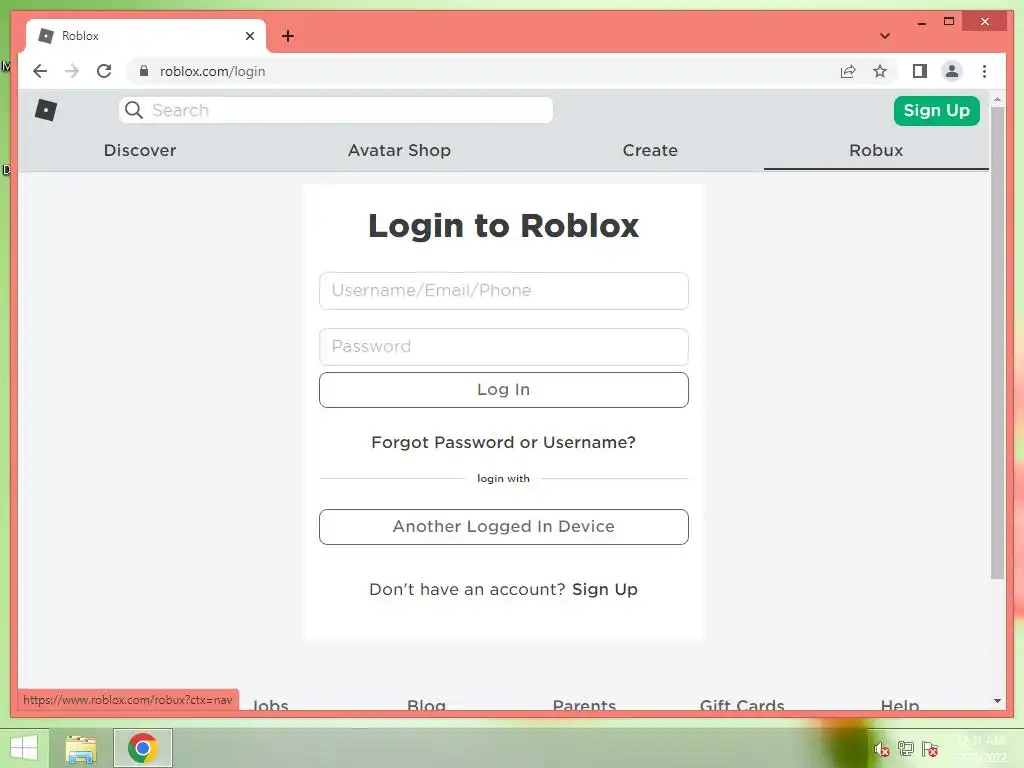The width and height of the screenshot is (1024, 768).
Task: Click the browser forward arrow
Action: (x=72, y=71)
